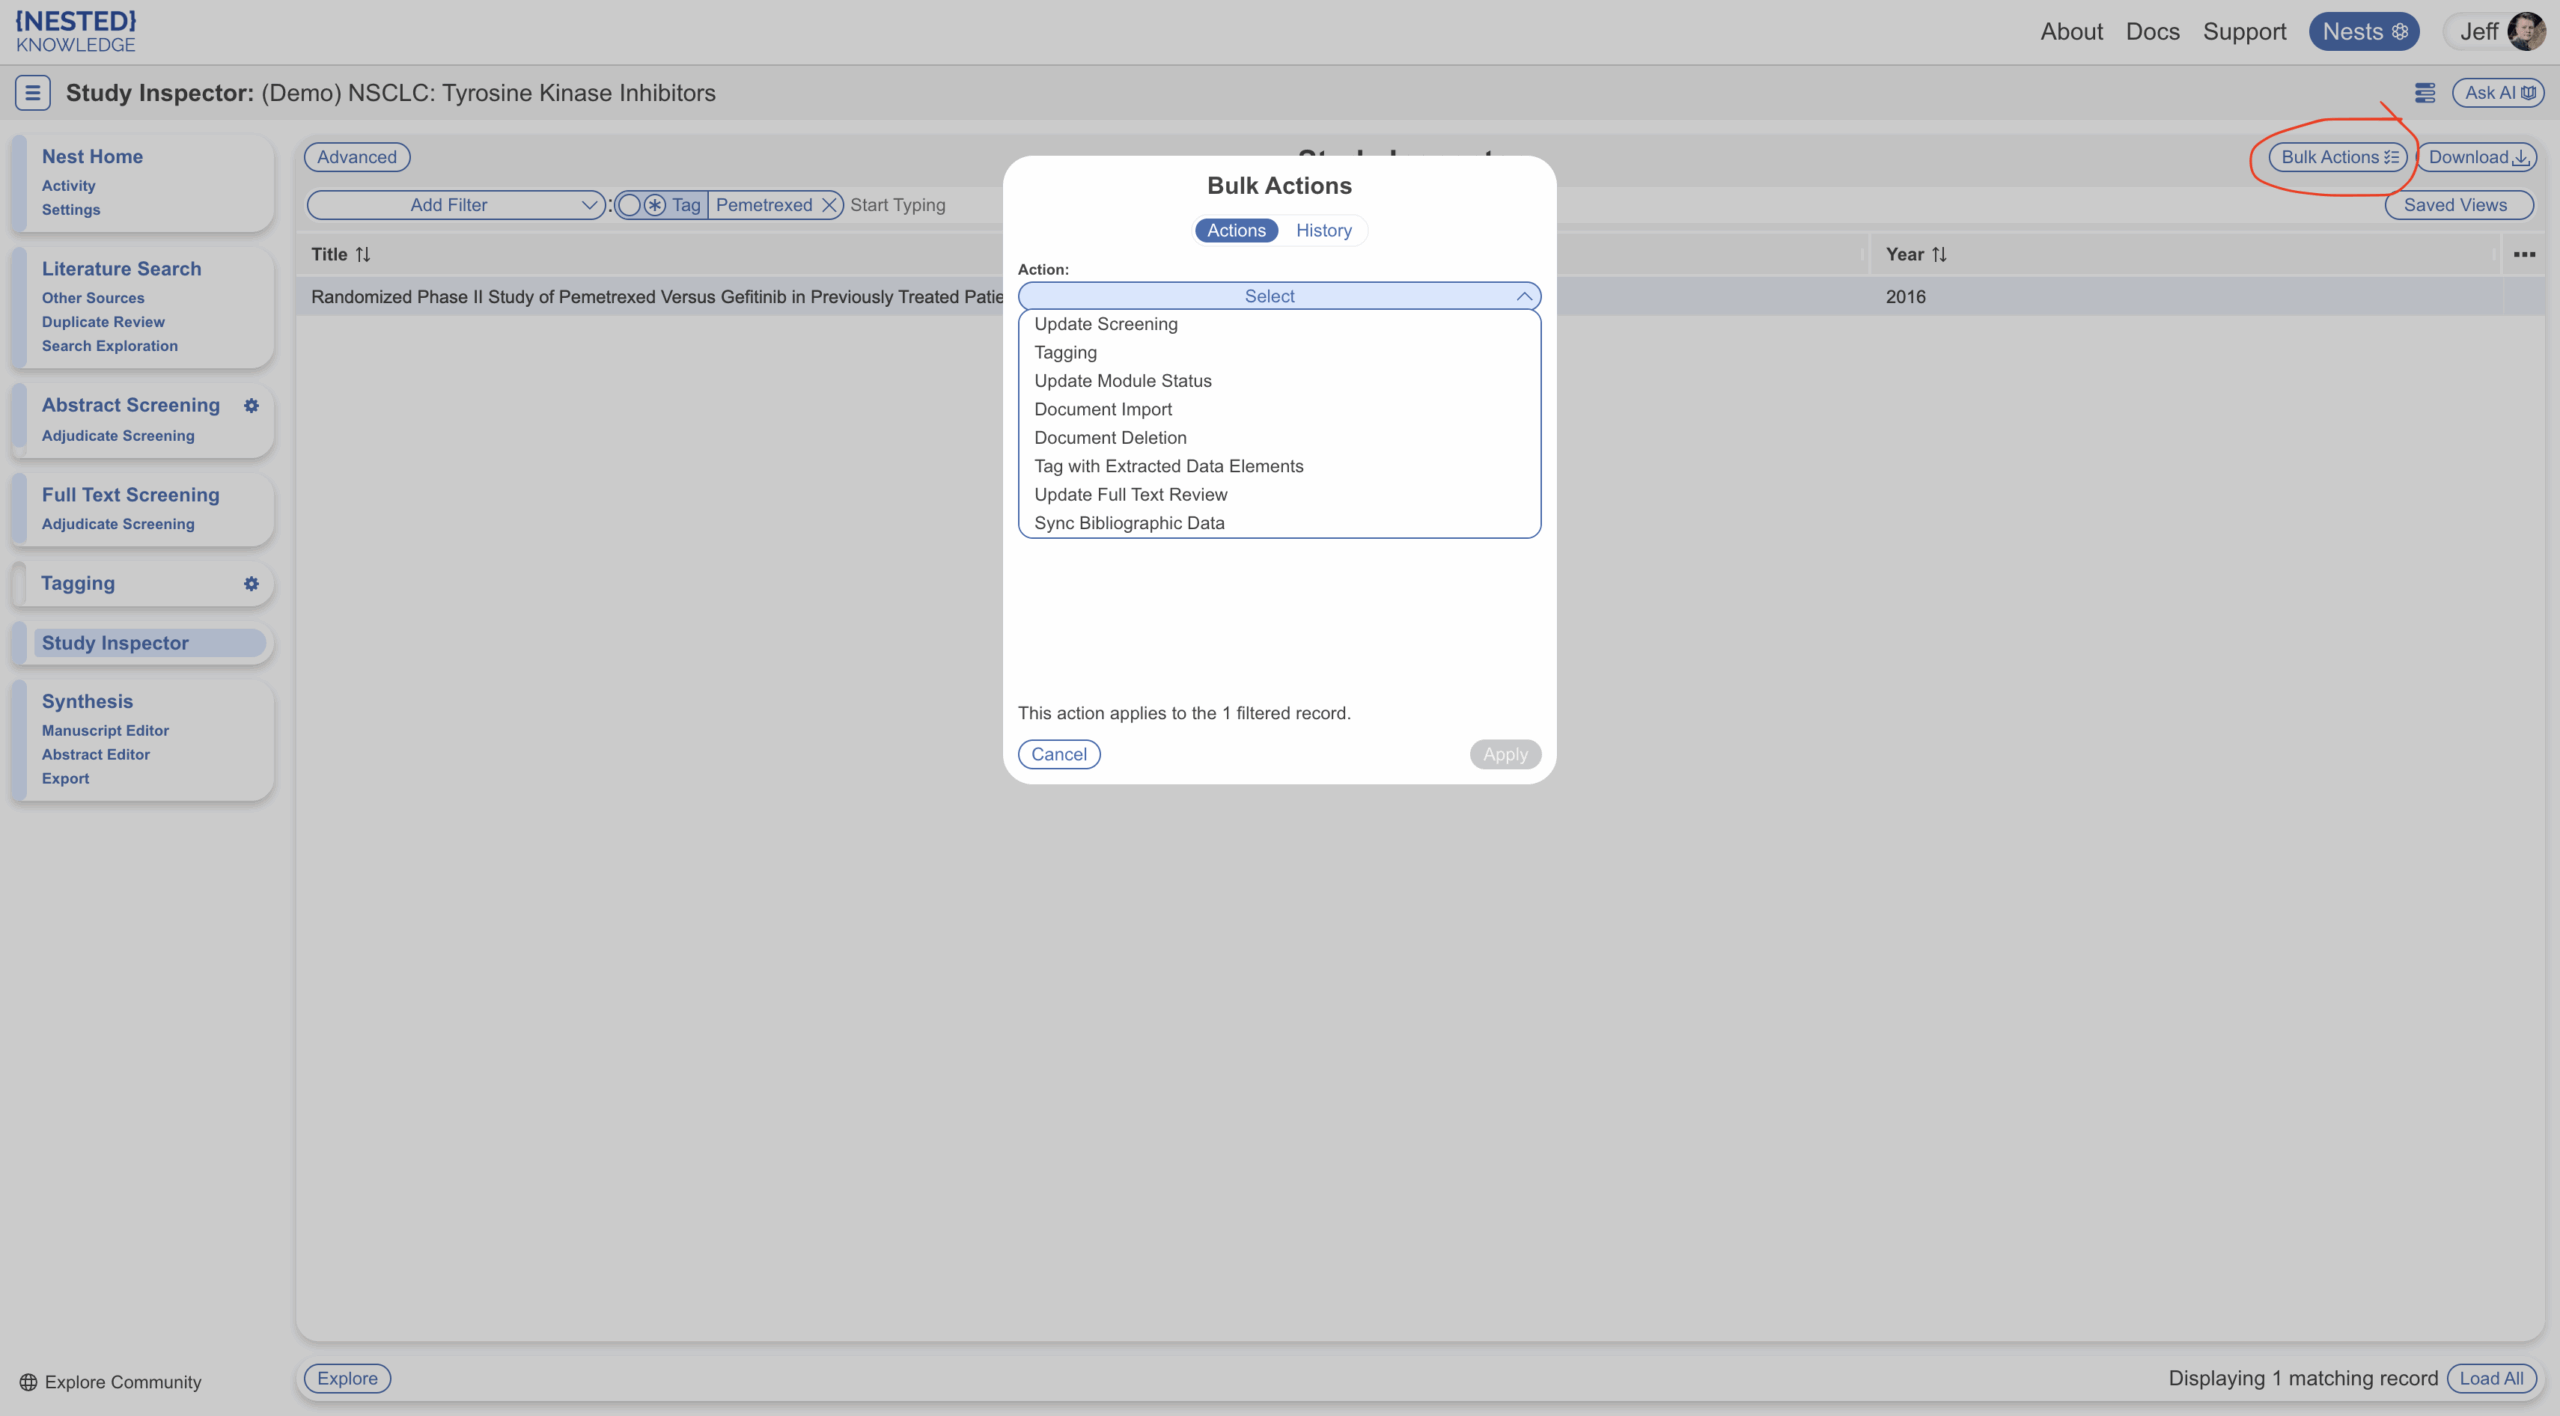This screenshot has width=2560, height=1416.
Task: Click the Load All button
Action: pos(2491,1378)
